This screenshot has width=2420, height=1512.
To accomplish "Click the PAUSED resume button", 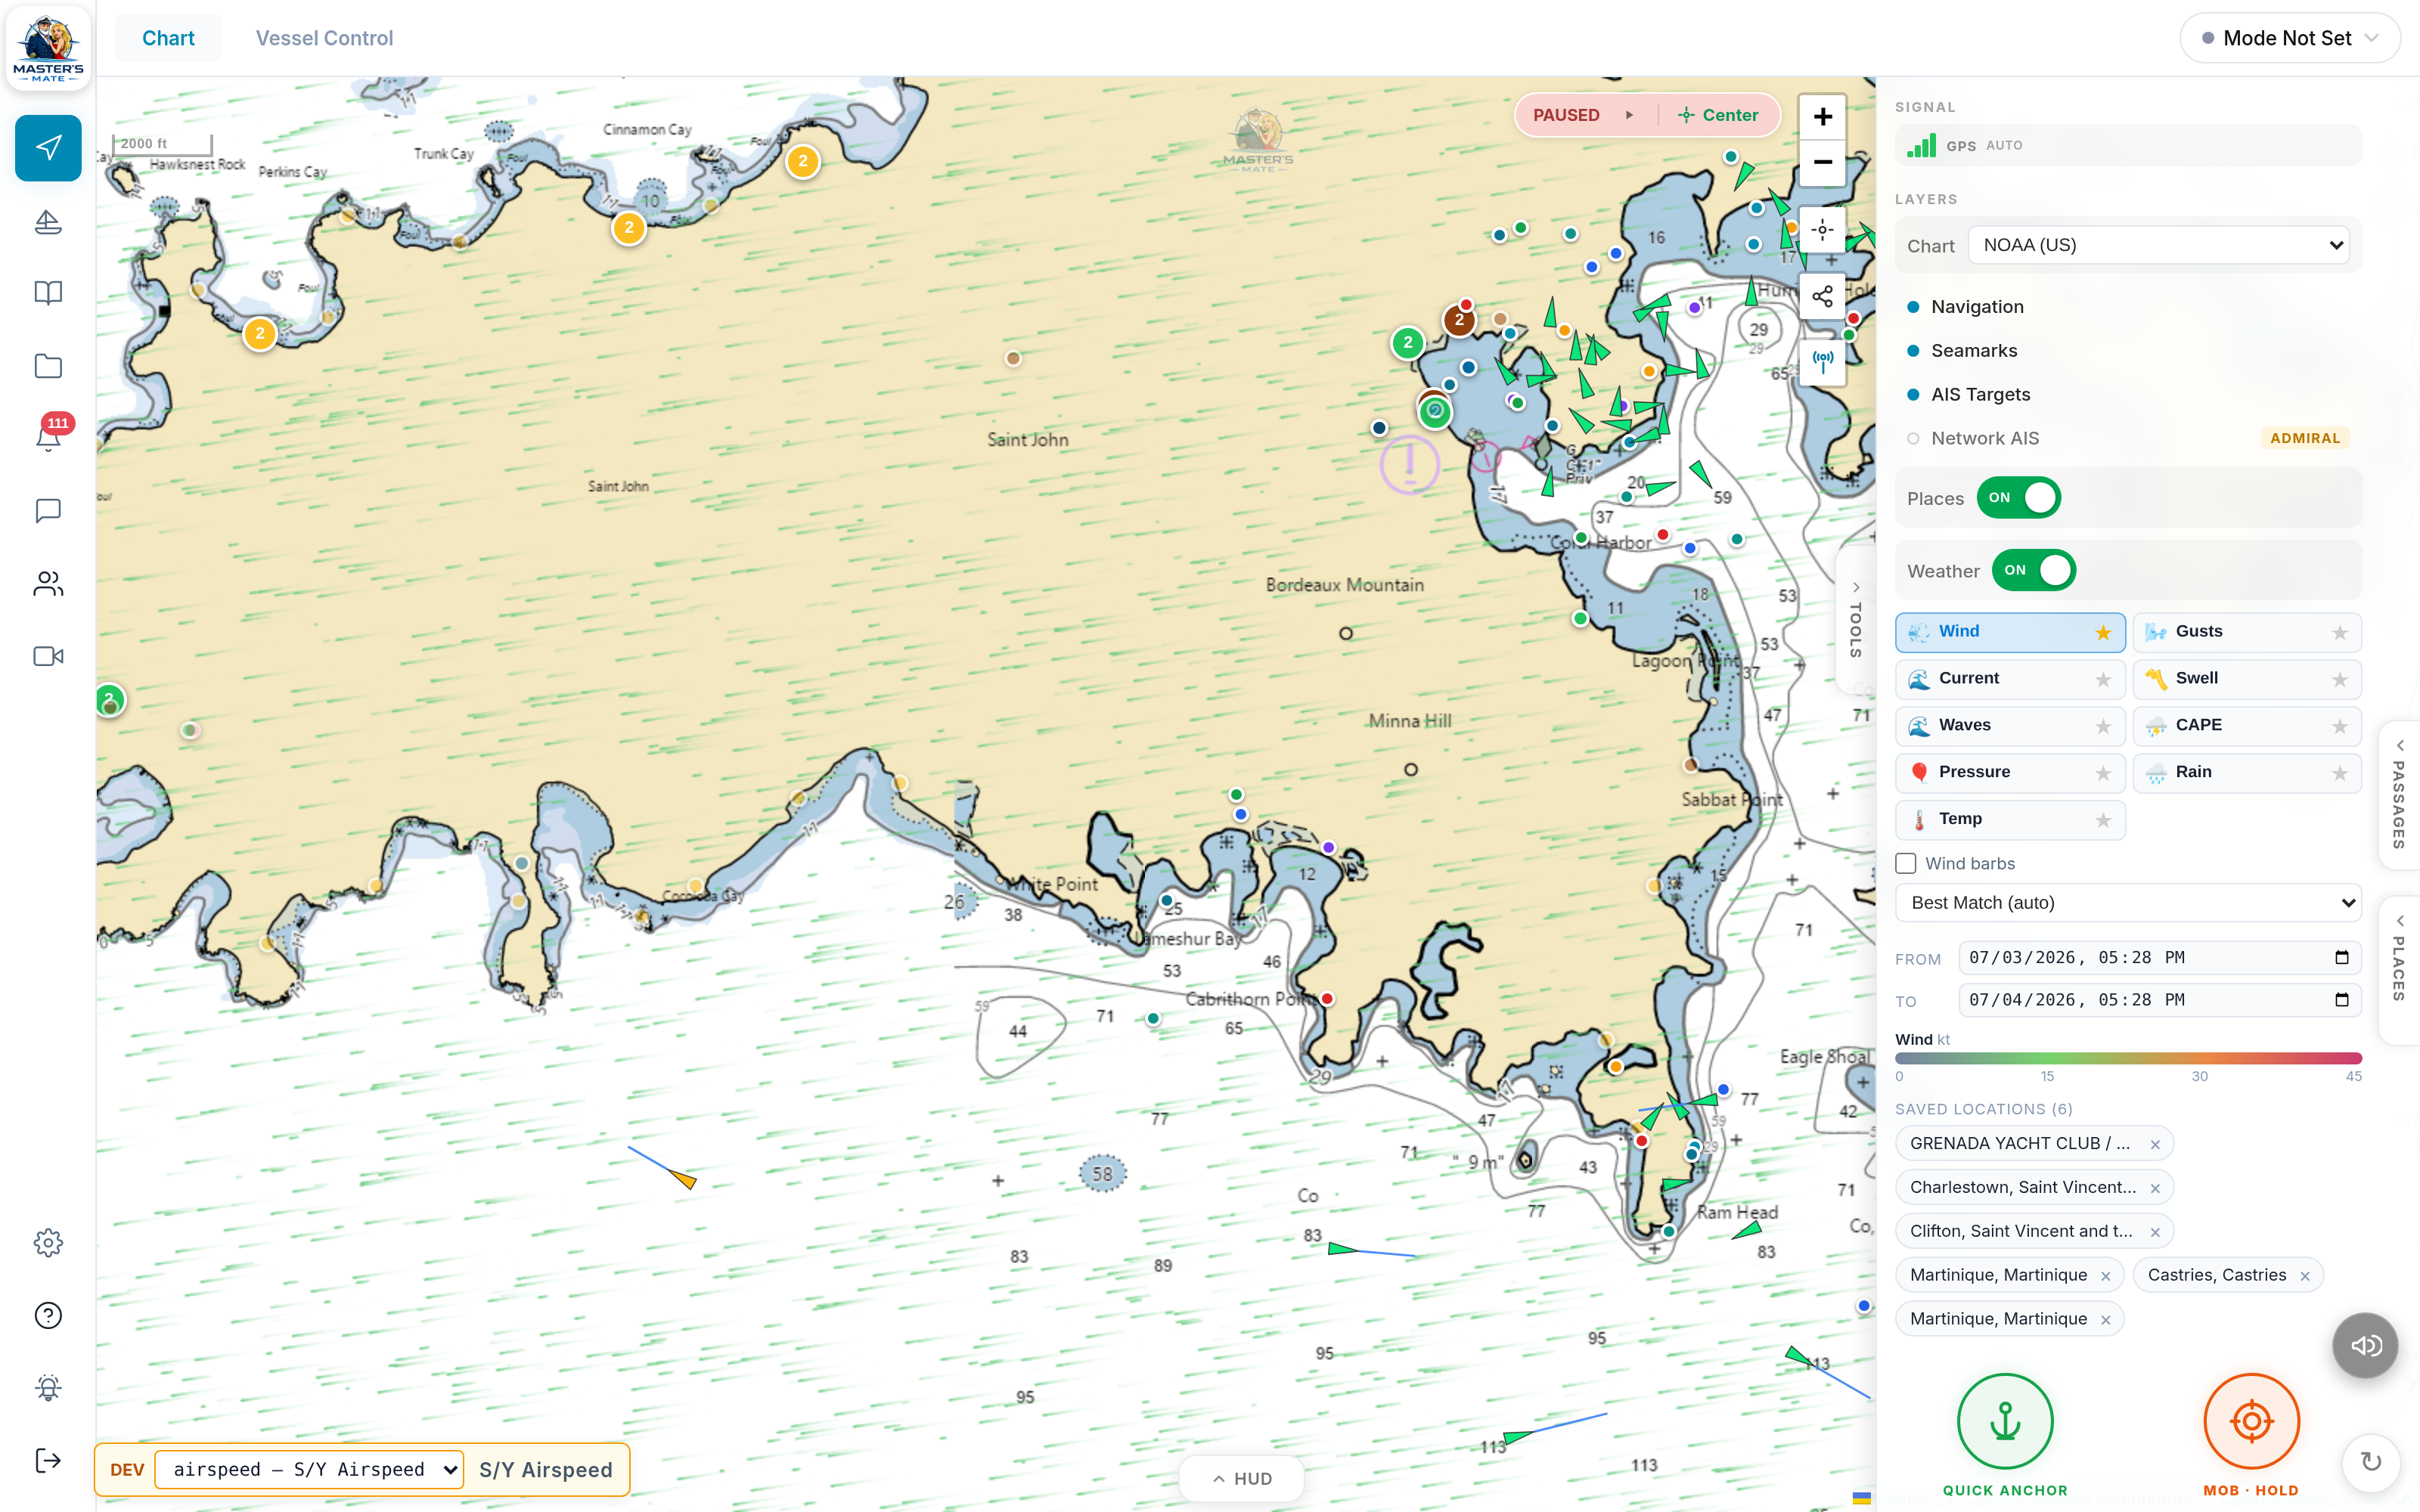I will tap(1584, 115).
